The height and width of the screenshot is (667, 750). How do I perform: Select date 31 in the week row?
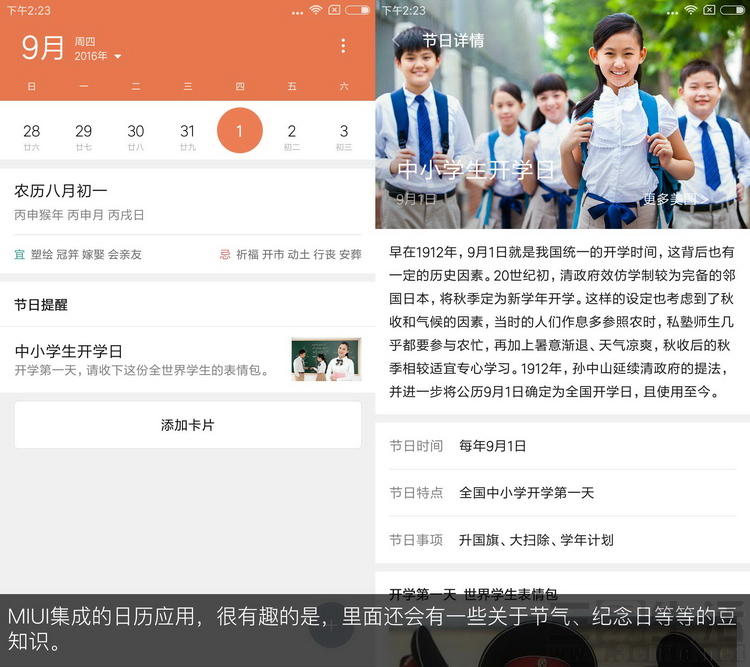coord(188,136)
